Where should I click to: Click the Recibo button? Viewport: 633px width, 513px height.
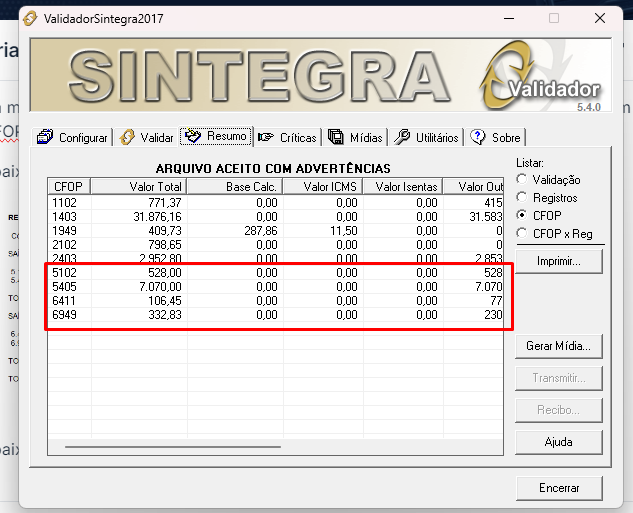click(x=559, y=410)
